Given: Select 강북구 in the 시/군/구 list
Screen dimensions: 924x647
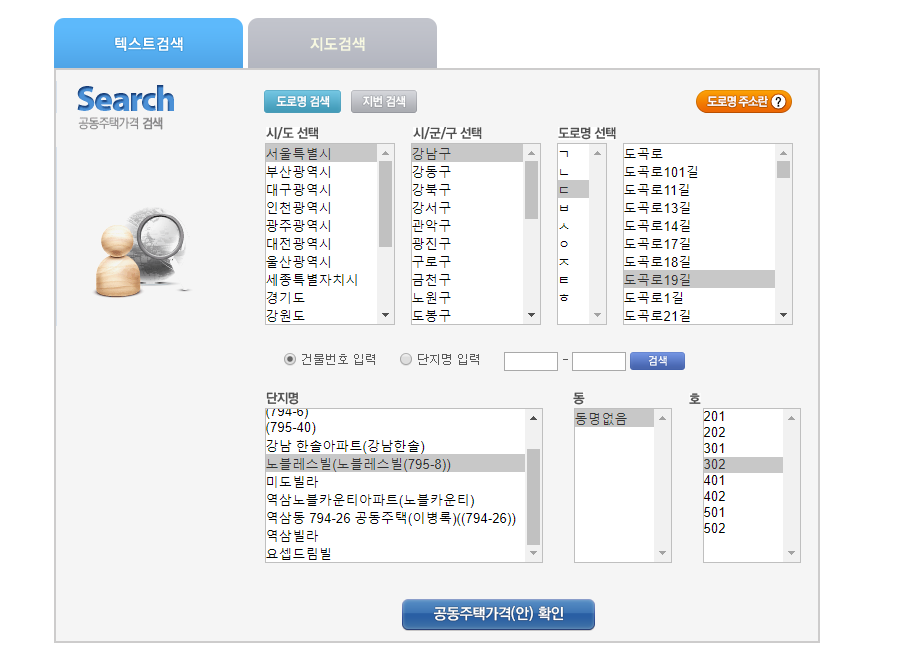Looking at the screenshot, I should 467,189.
